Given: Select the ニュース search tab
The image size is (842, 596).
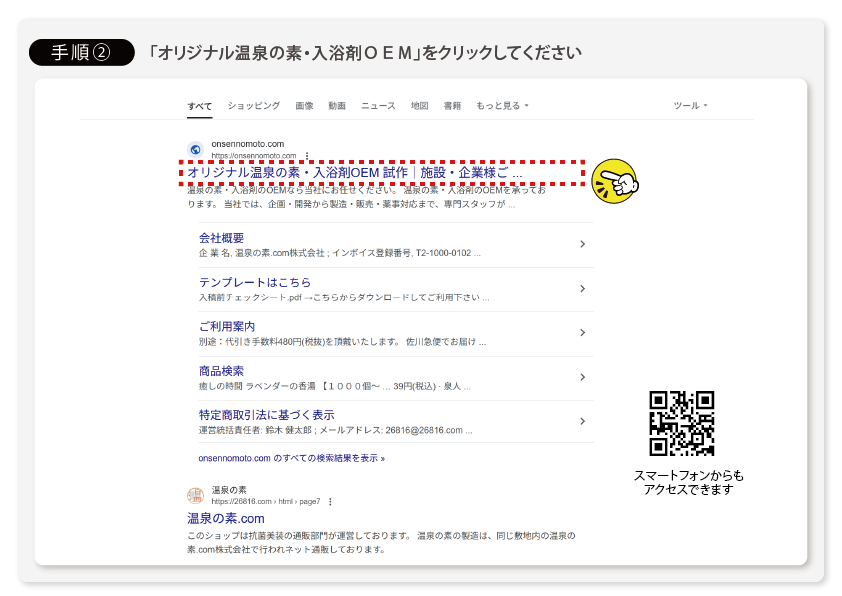Looking at the screenshot, I should (378, 106).
